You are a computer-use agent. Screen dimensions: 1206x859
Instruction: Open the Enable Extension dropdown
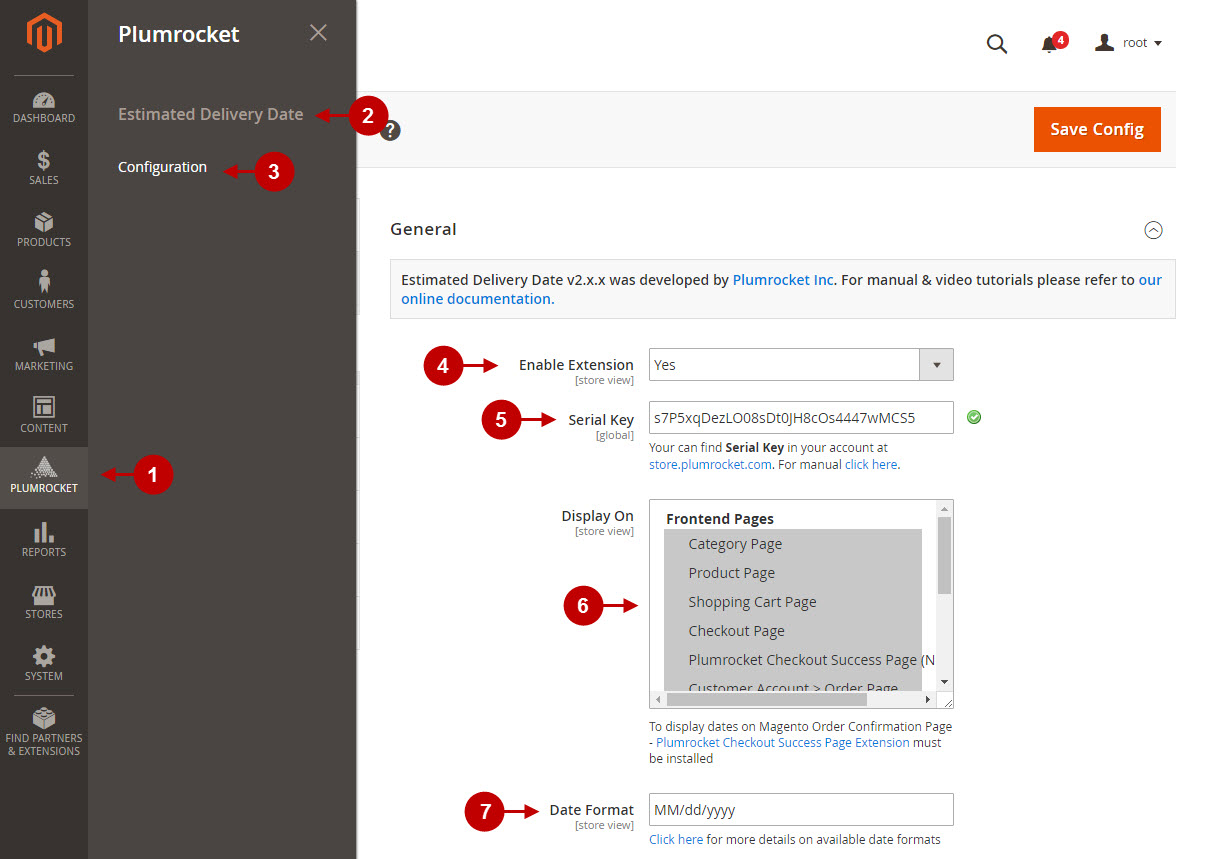click(801, 365)
